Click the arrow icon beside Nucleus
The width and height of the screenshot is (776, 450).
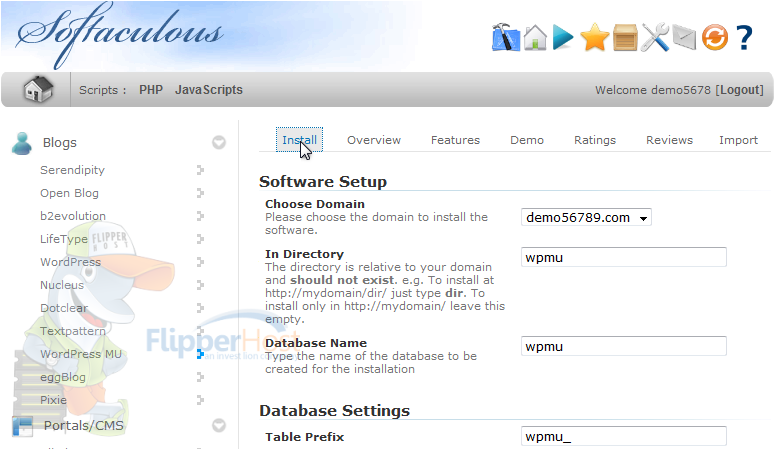(x=200, y=285)
